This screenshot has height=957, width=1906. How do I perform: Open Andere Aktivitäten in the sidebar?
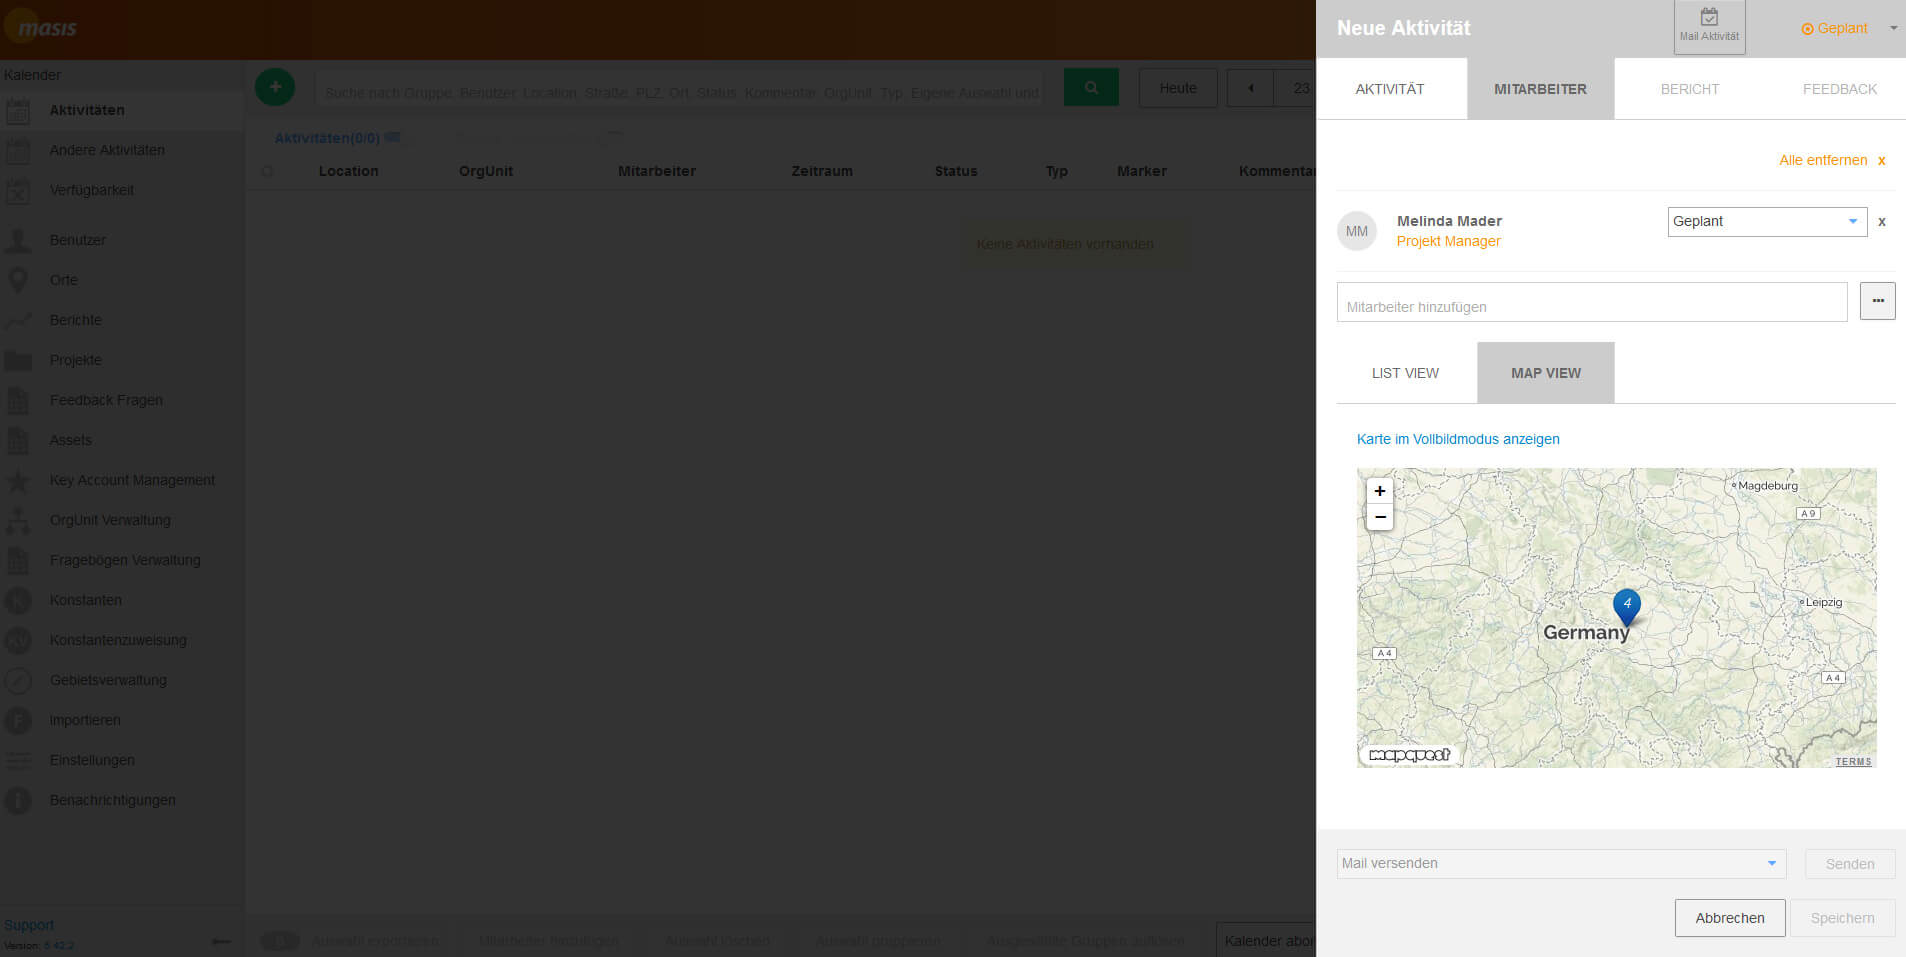click(122, 150)
